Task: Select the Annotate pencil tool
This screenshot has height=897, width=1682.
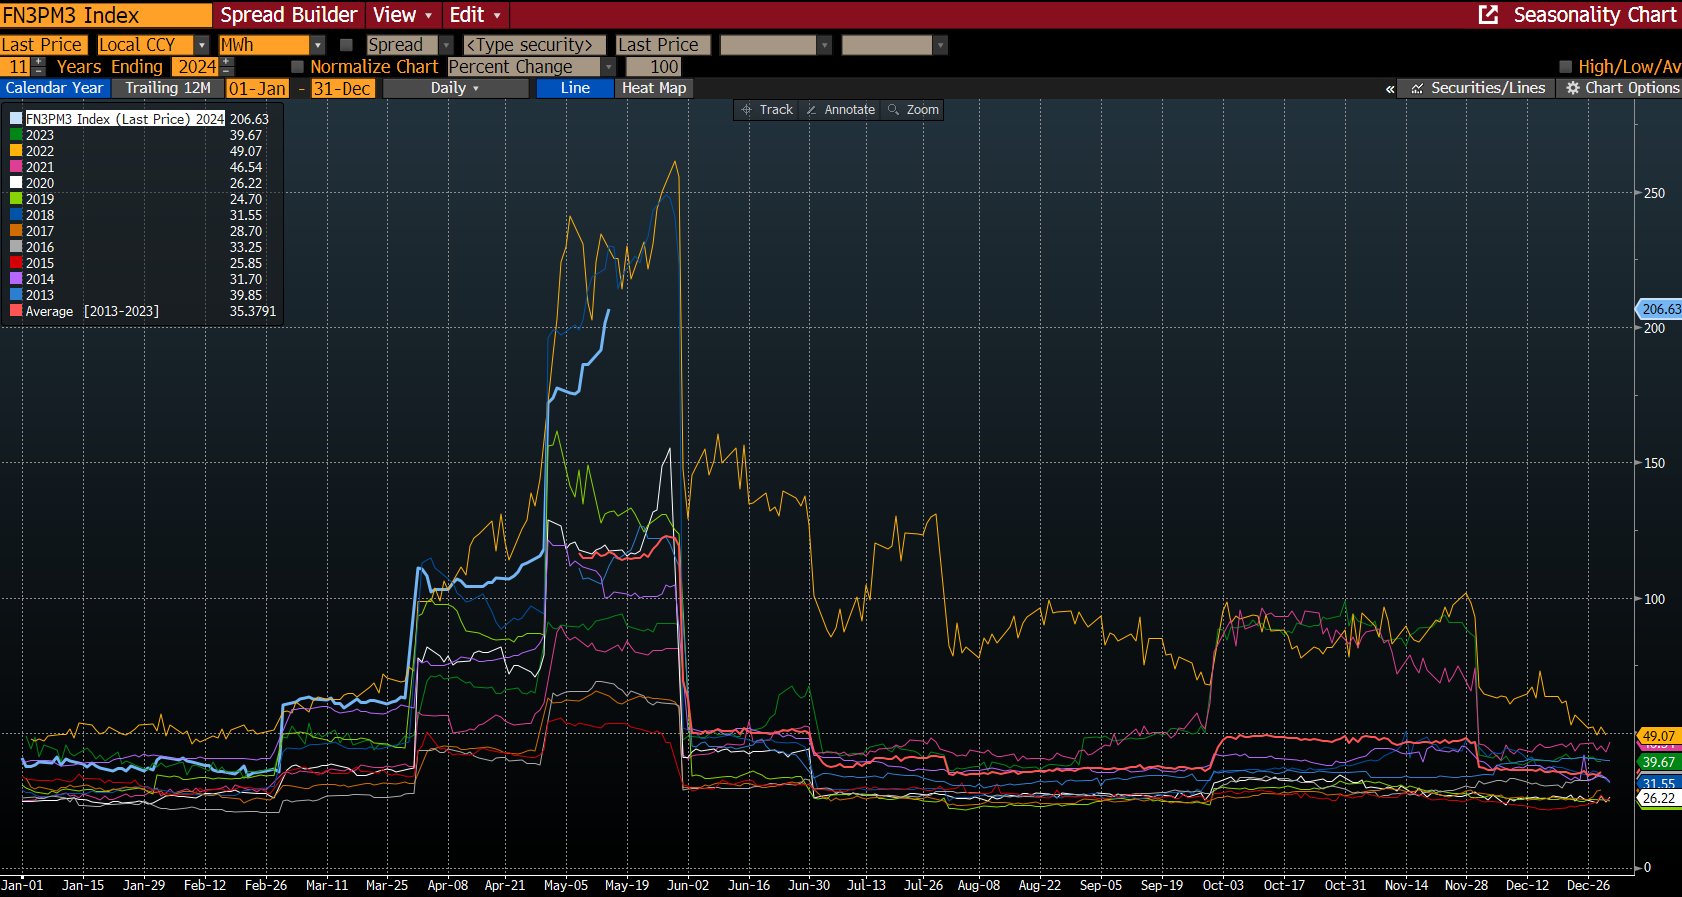Action: [x=840, y=110]
